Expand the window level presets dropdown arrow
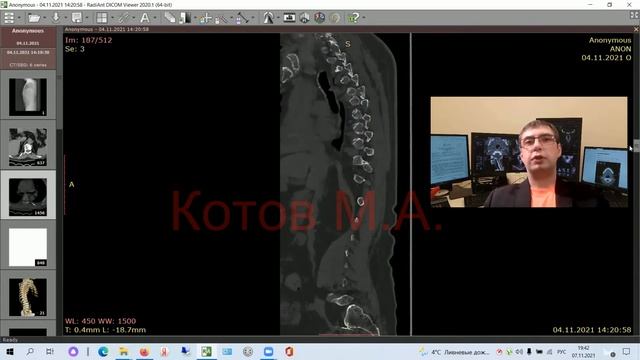This screenshot has width=640, height=360. 195,18
